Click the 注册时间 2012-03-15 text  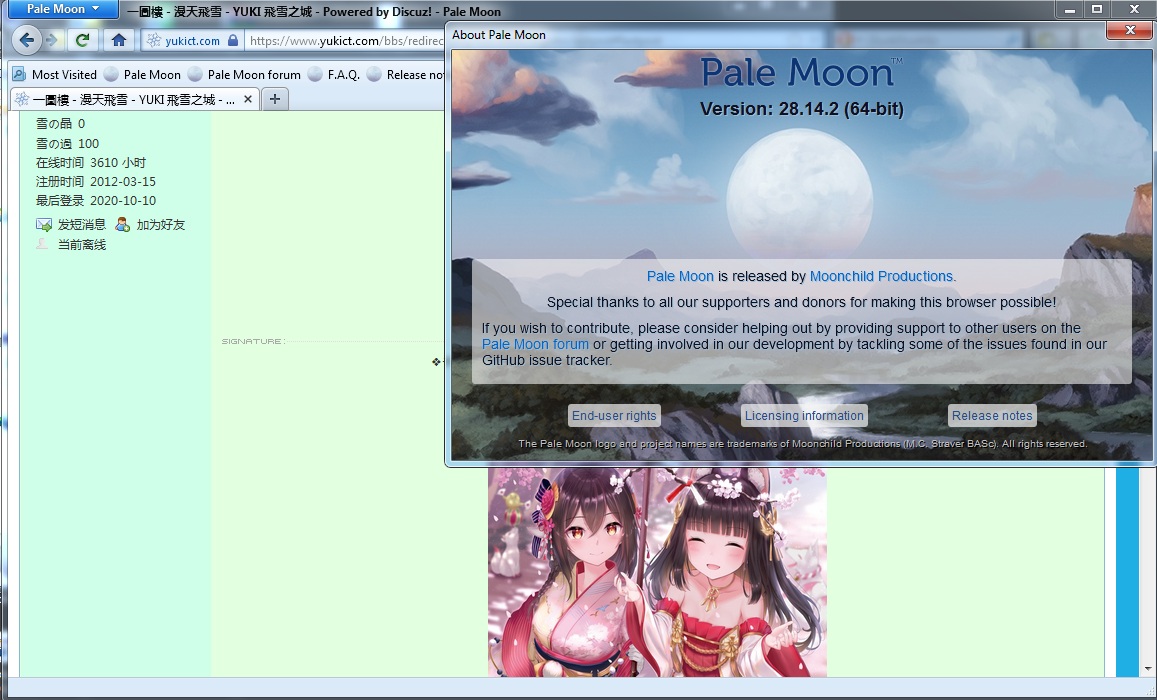point(96,181)
